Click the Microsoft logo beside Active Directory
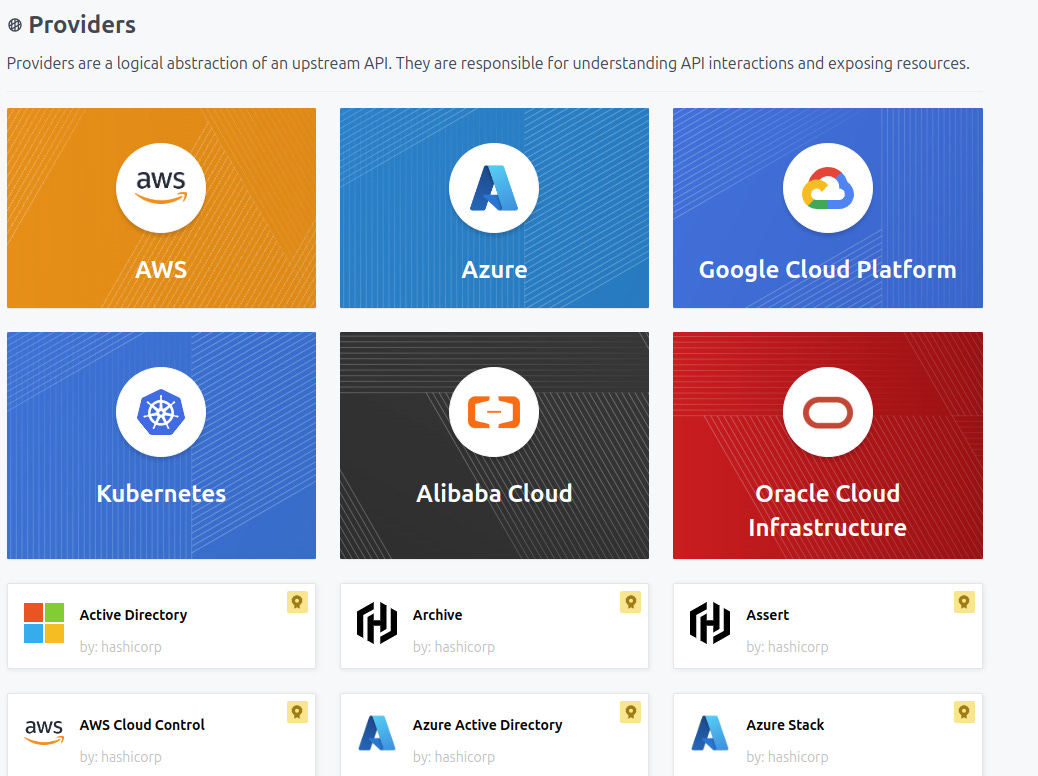 (44, 623)
